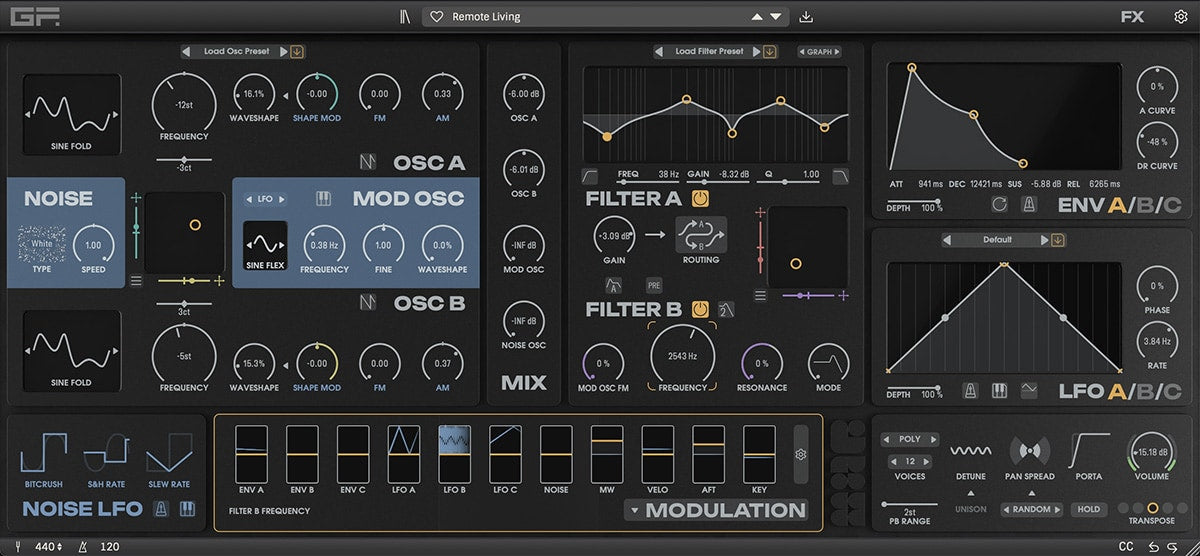Open the modulation settings gear
The image size is (1200, 556).
tap(801, 454)
